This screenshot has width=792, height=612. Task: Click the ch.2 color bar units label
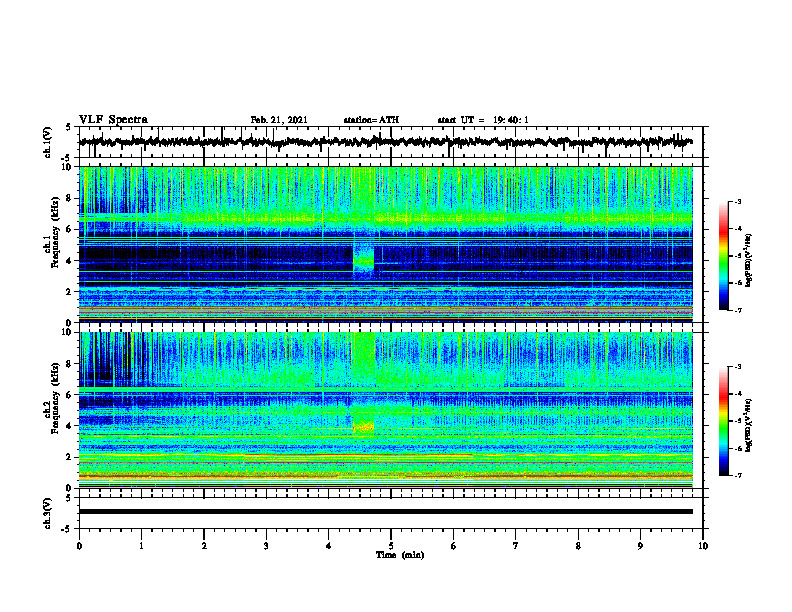(749, 424)
